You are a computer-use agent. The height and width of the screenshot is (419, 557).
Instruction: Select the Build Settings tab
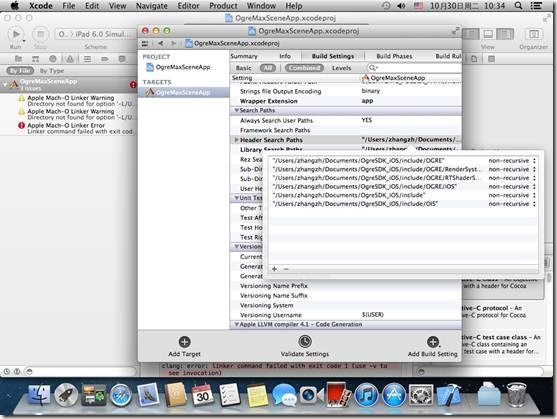point(333,56)
